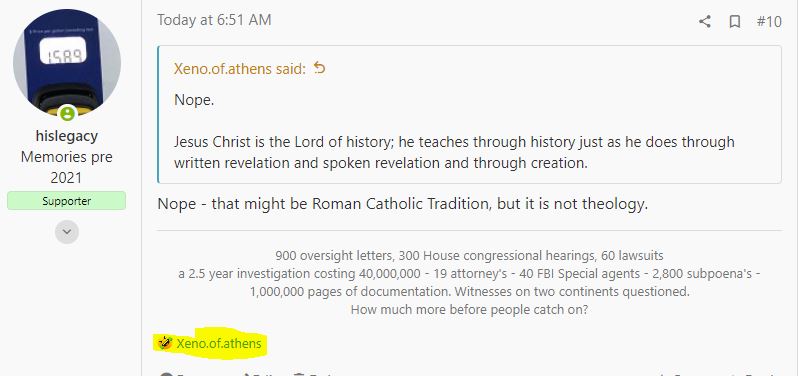Open hislegacy's profile from the username
The image size is (798, 376).
(x=67, y=136)
